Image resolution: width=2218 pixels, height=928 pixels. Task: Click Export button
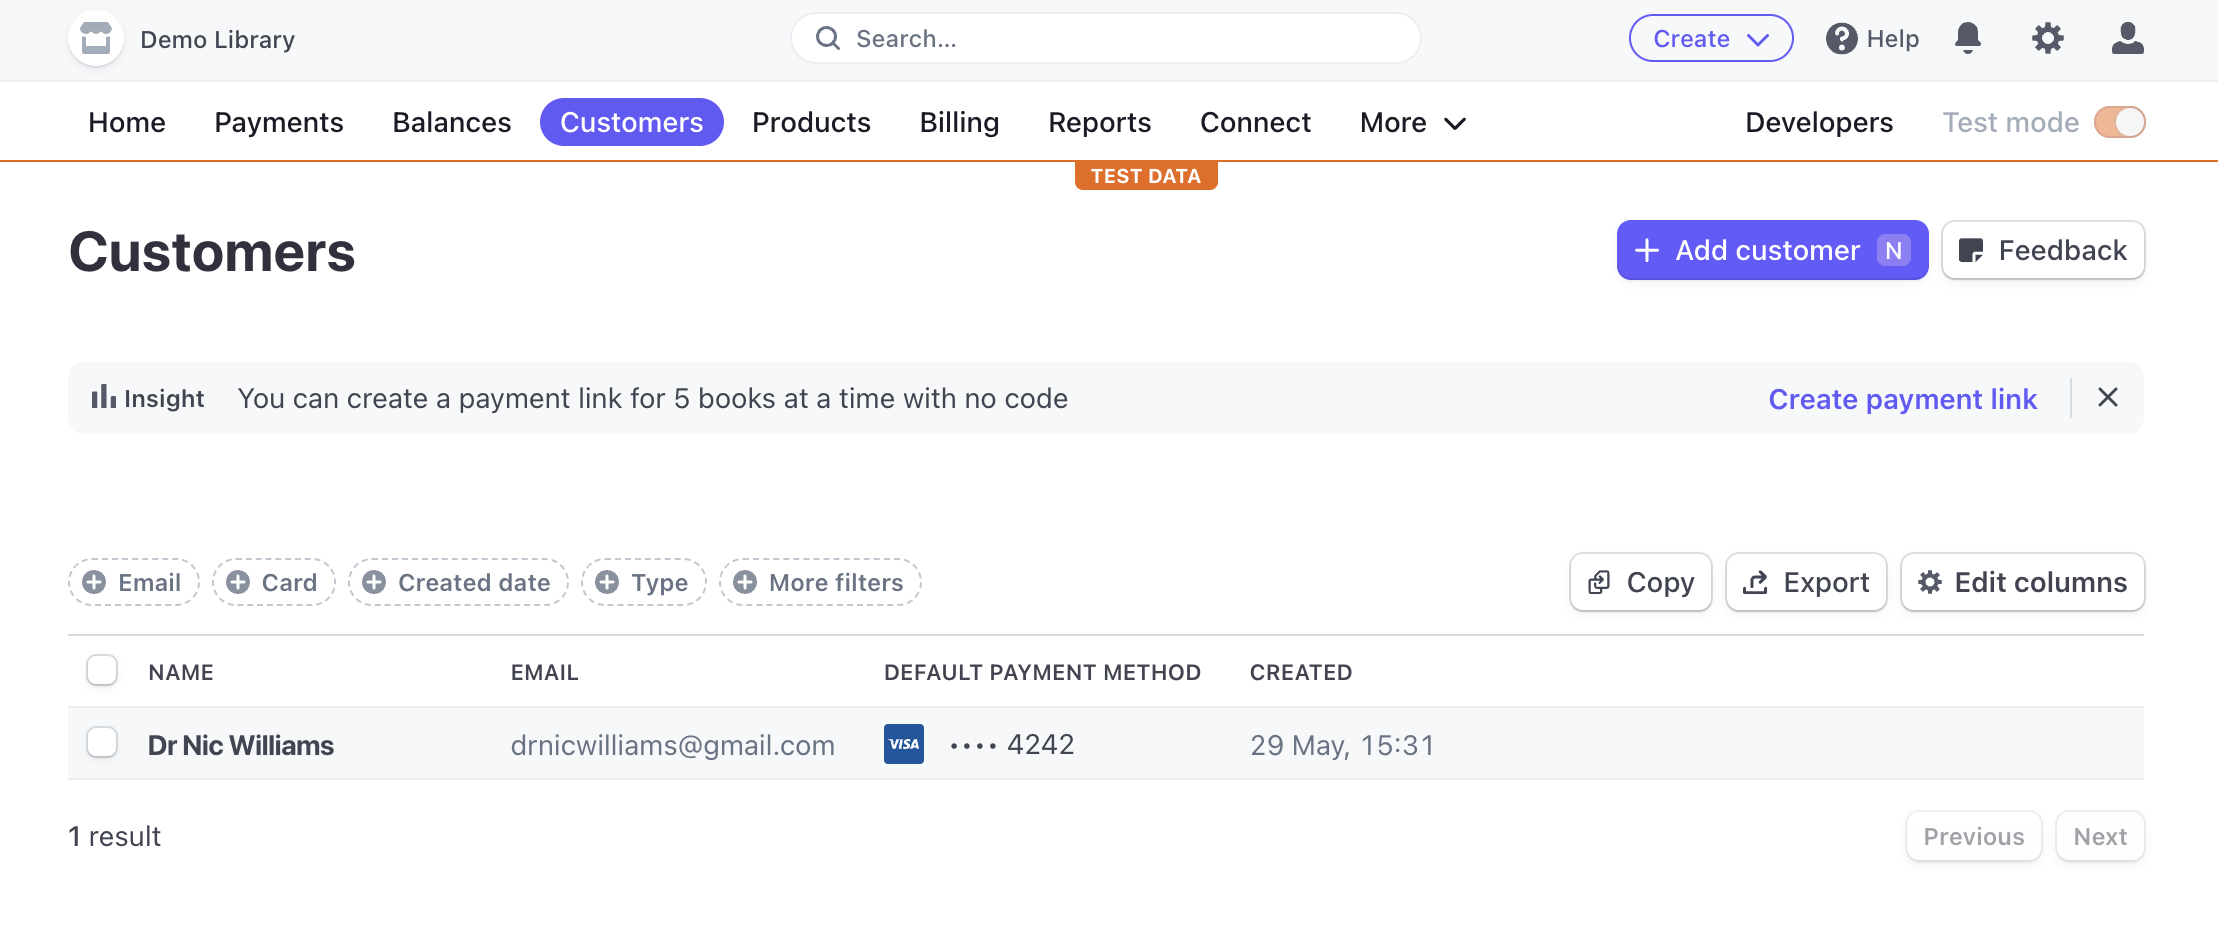1806,582
